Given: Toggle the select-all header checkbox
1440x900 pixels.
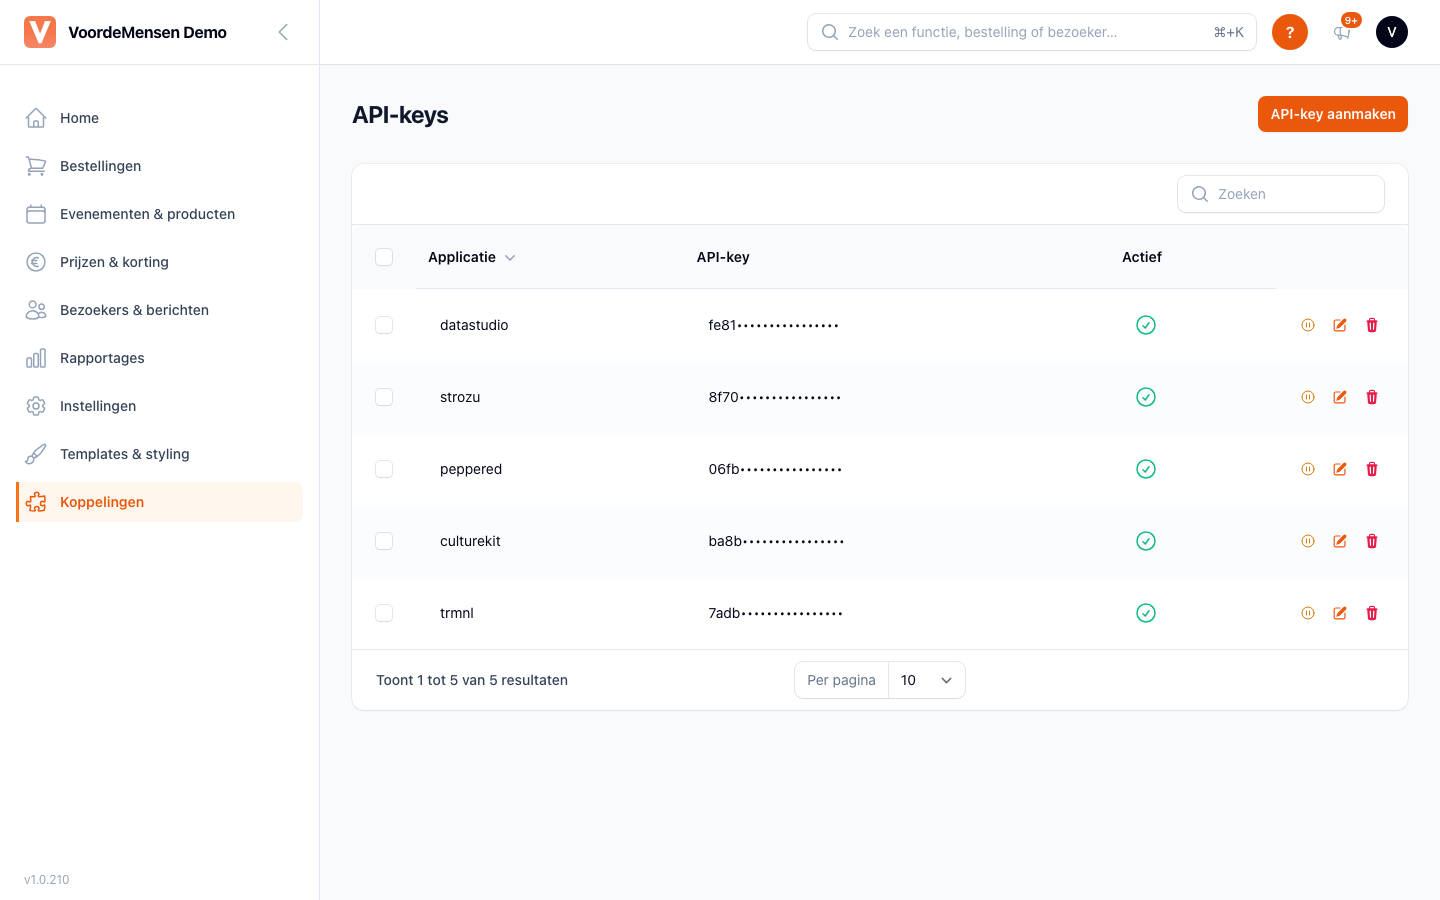Looking at the screenshot, I should pos(384,257).
